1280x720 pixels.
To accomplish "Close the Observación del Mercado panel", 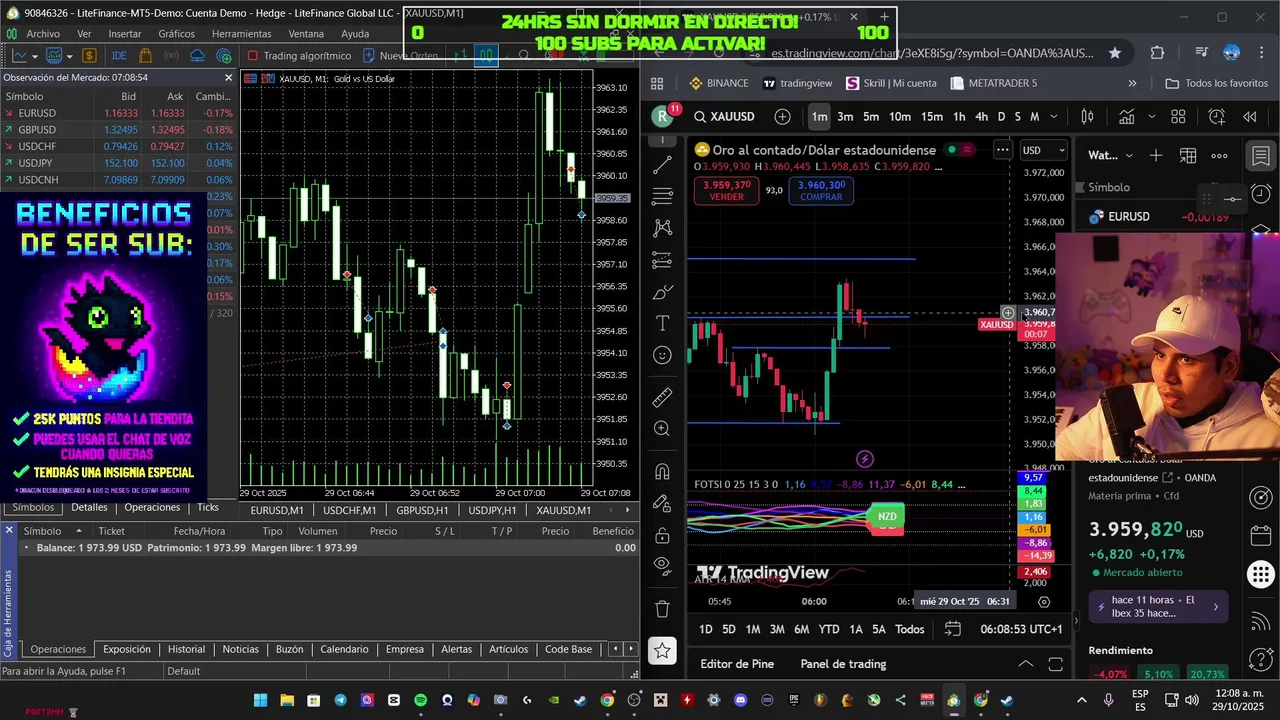I will (x=228, y=77).
